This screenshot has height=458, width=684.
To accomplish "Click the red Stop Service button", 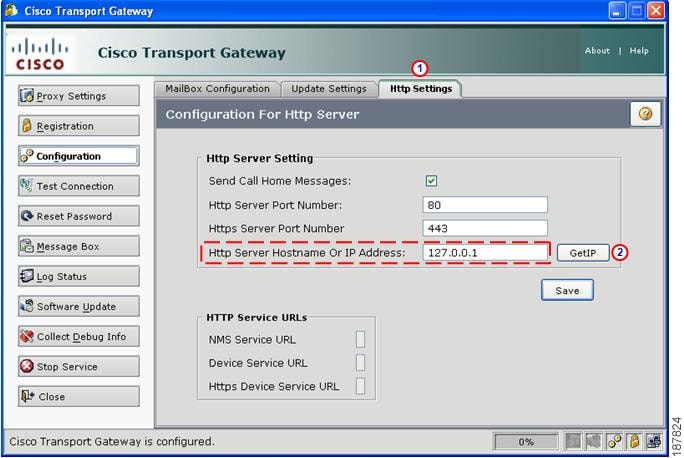I will [79, 366].
